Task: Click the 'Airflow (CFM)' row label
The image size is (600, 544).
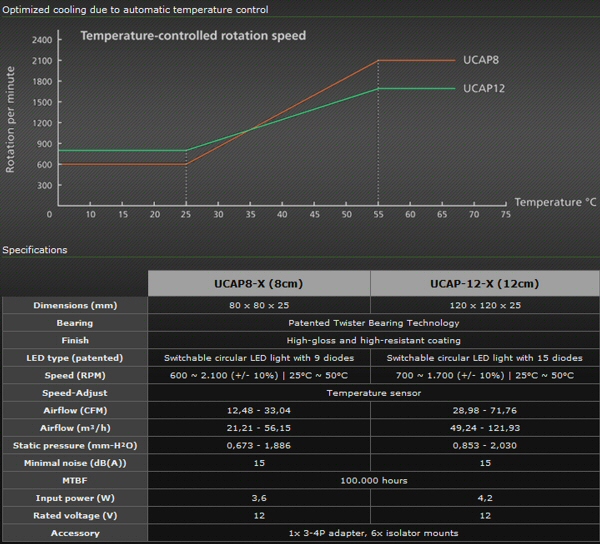Action: 75,410
